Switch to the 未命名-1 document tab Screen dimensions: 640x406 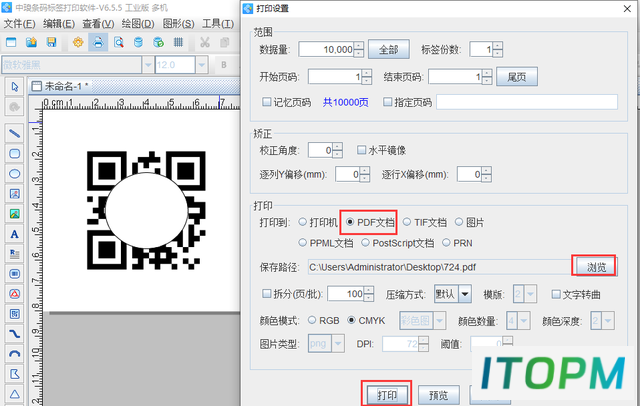61,86
